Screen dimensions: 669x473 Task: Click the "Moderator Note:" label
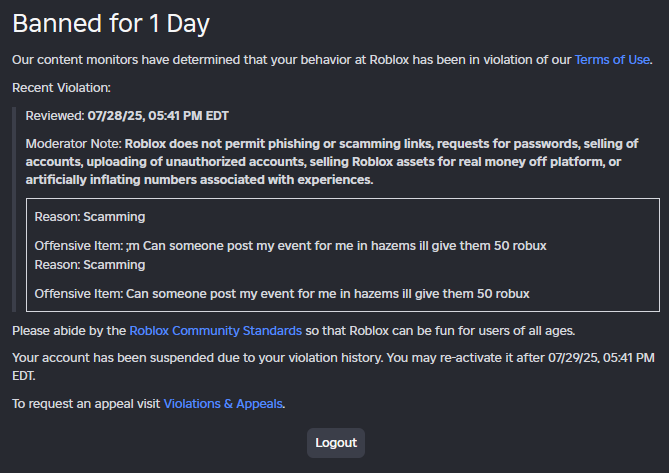pyautogui.click(x=74, y=144)
